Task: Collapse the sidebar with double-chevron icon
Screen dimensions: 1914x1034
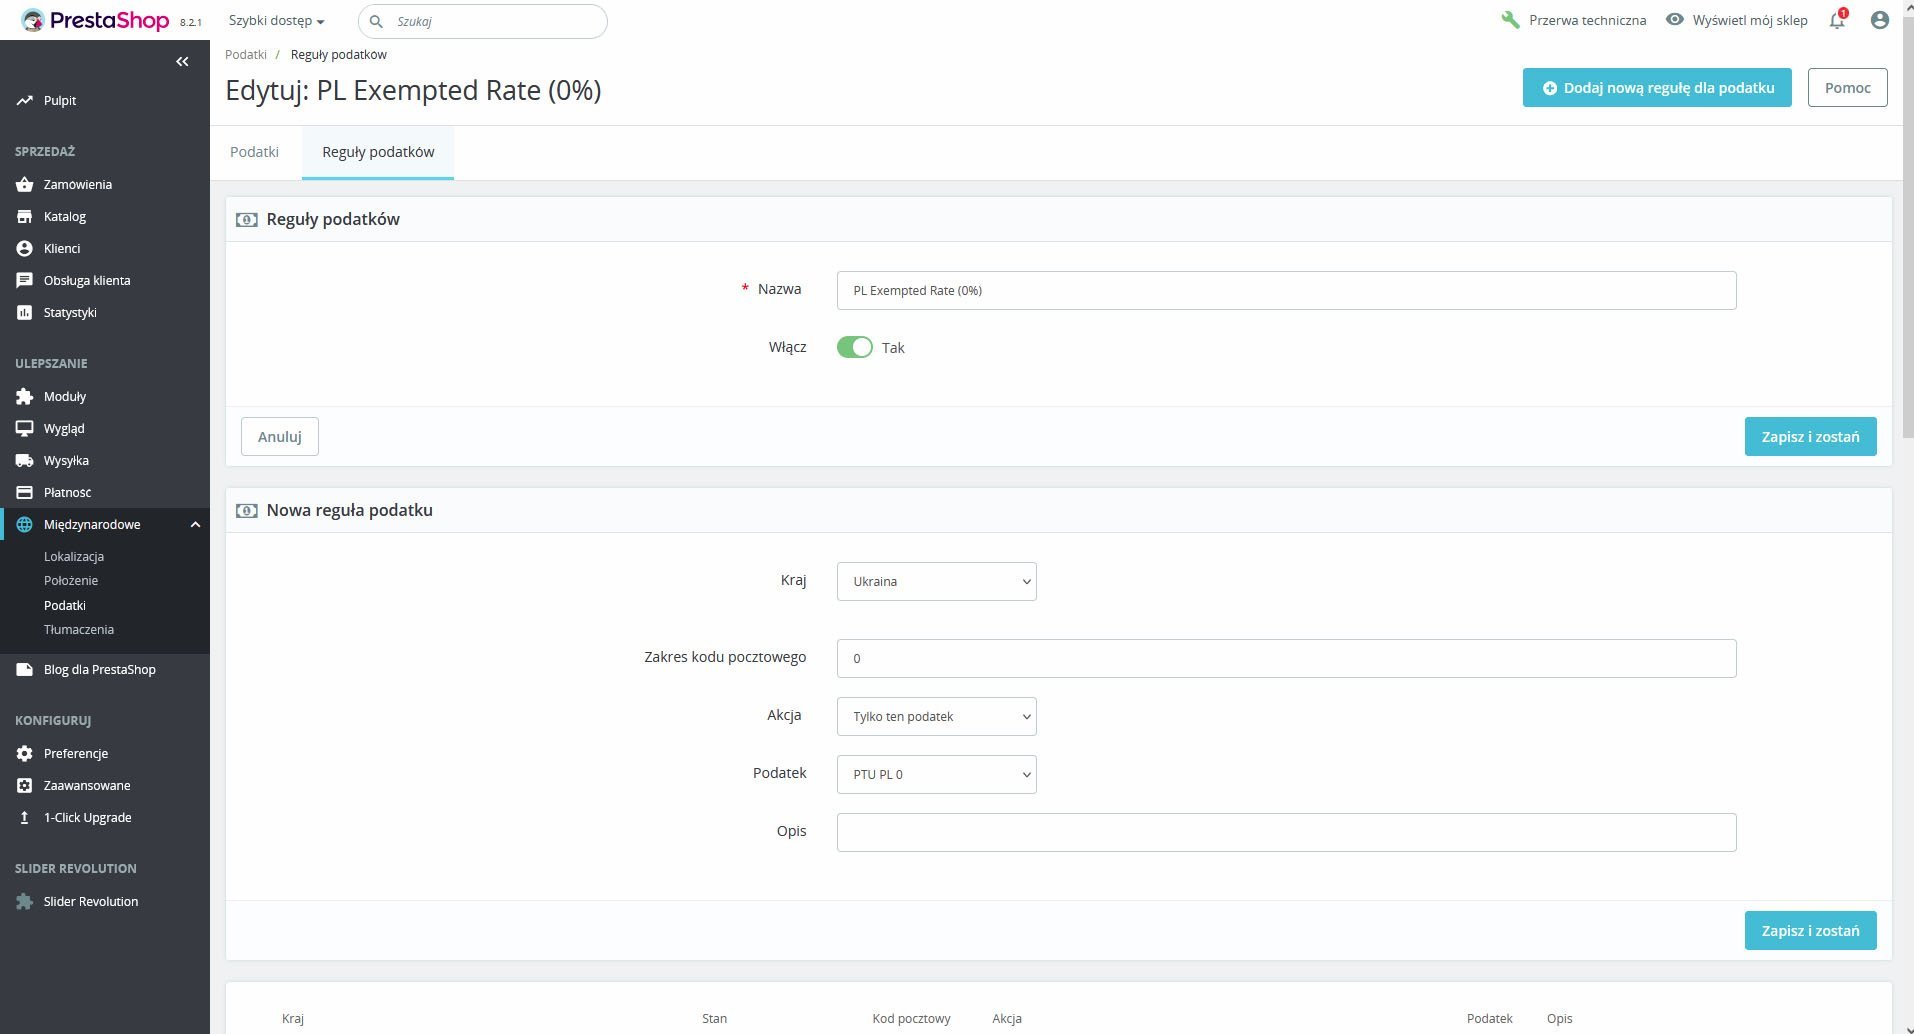Action: pos(182,62)
